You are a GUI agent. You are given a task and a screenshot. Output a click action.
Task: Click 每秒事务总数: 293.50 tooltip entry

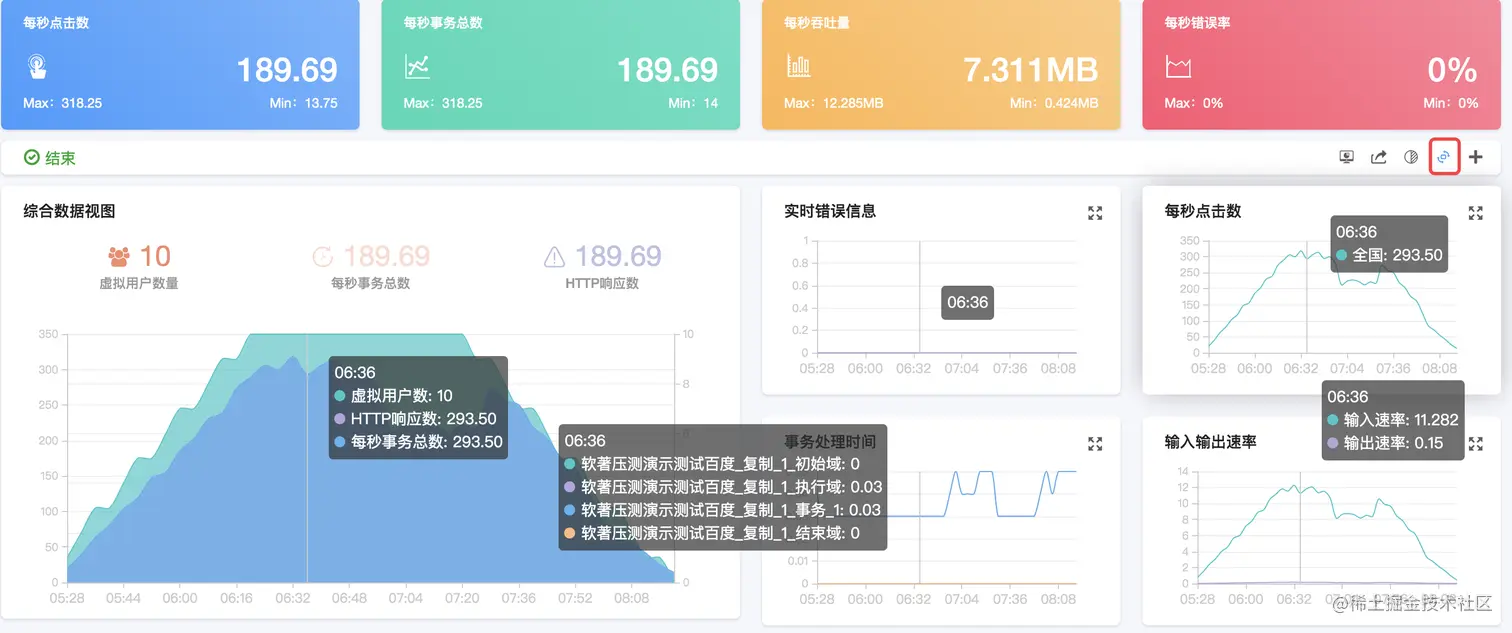419,442
